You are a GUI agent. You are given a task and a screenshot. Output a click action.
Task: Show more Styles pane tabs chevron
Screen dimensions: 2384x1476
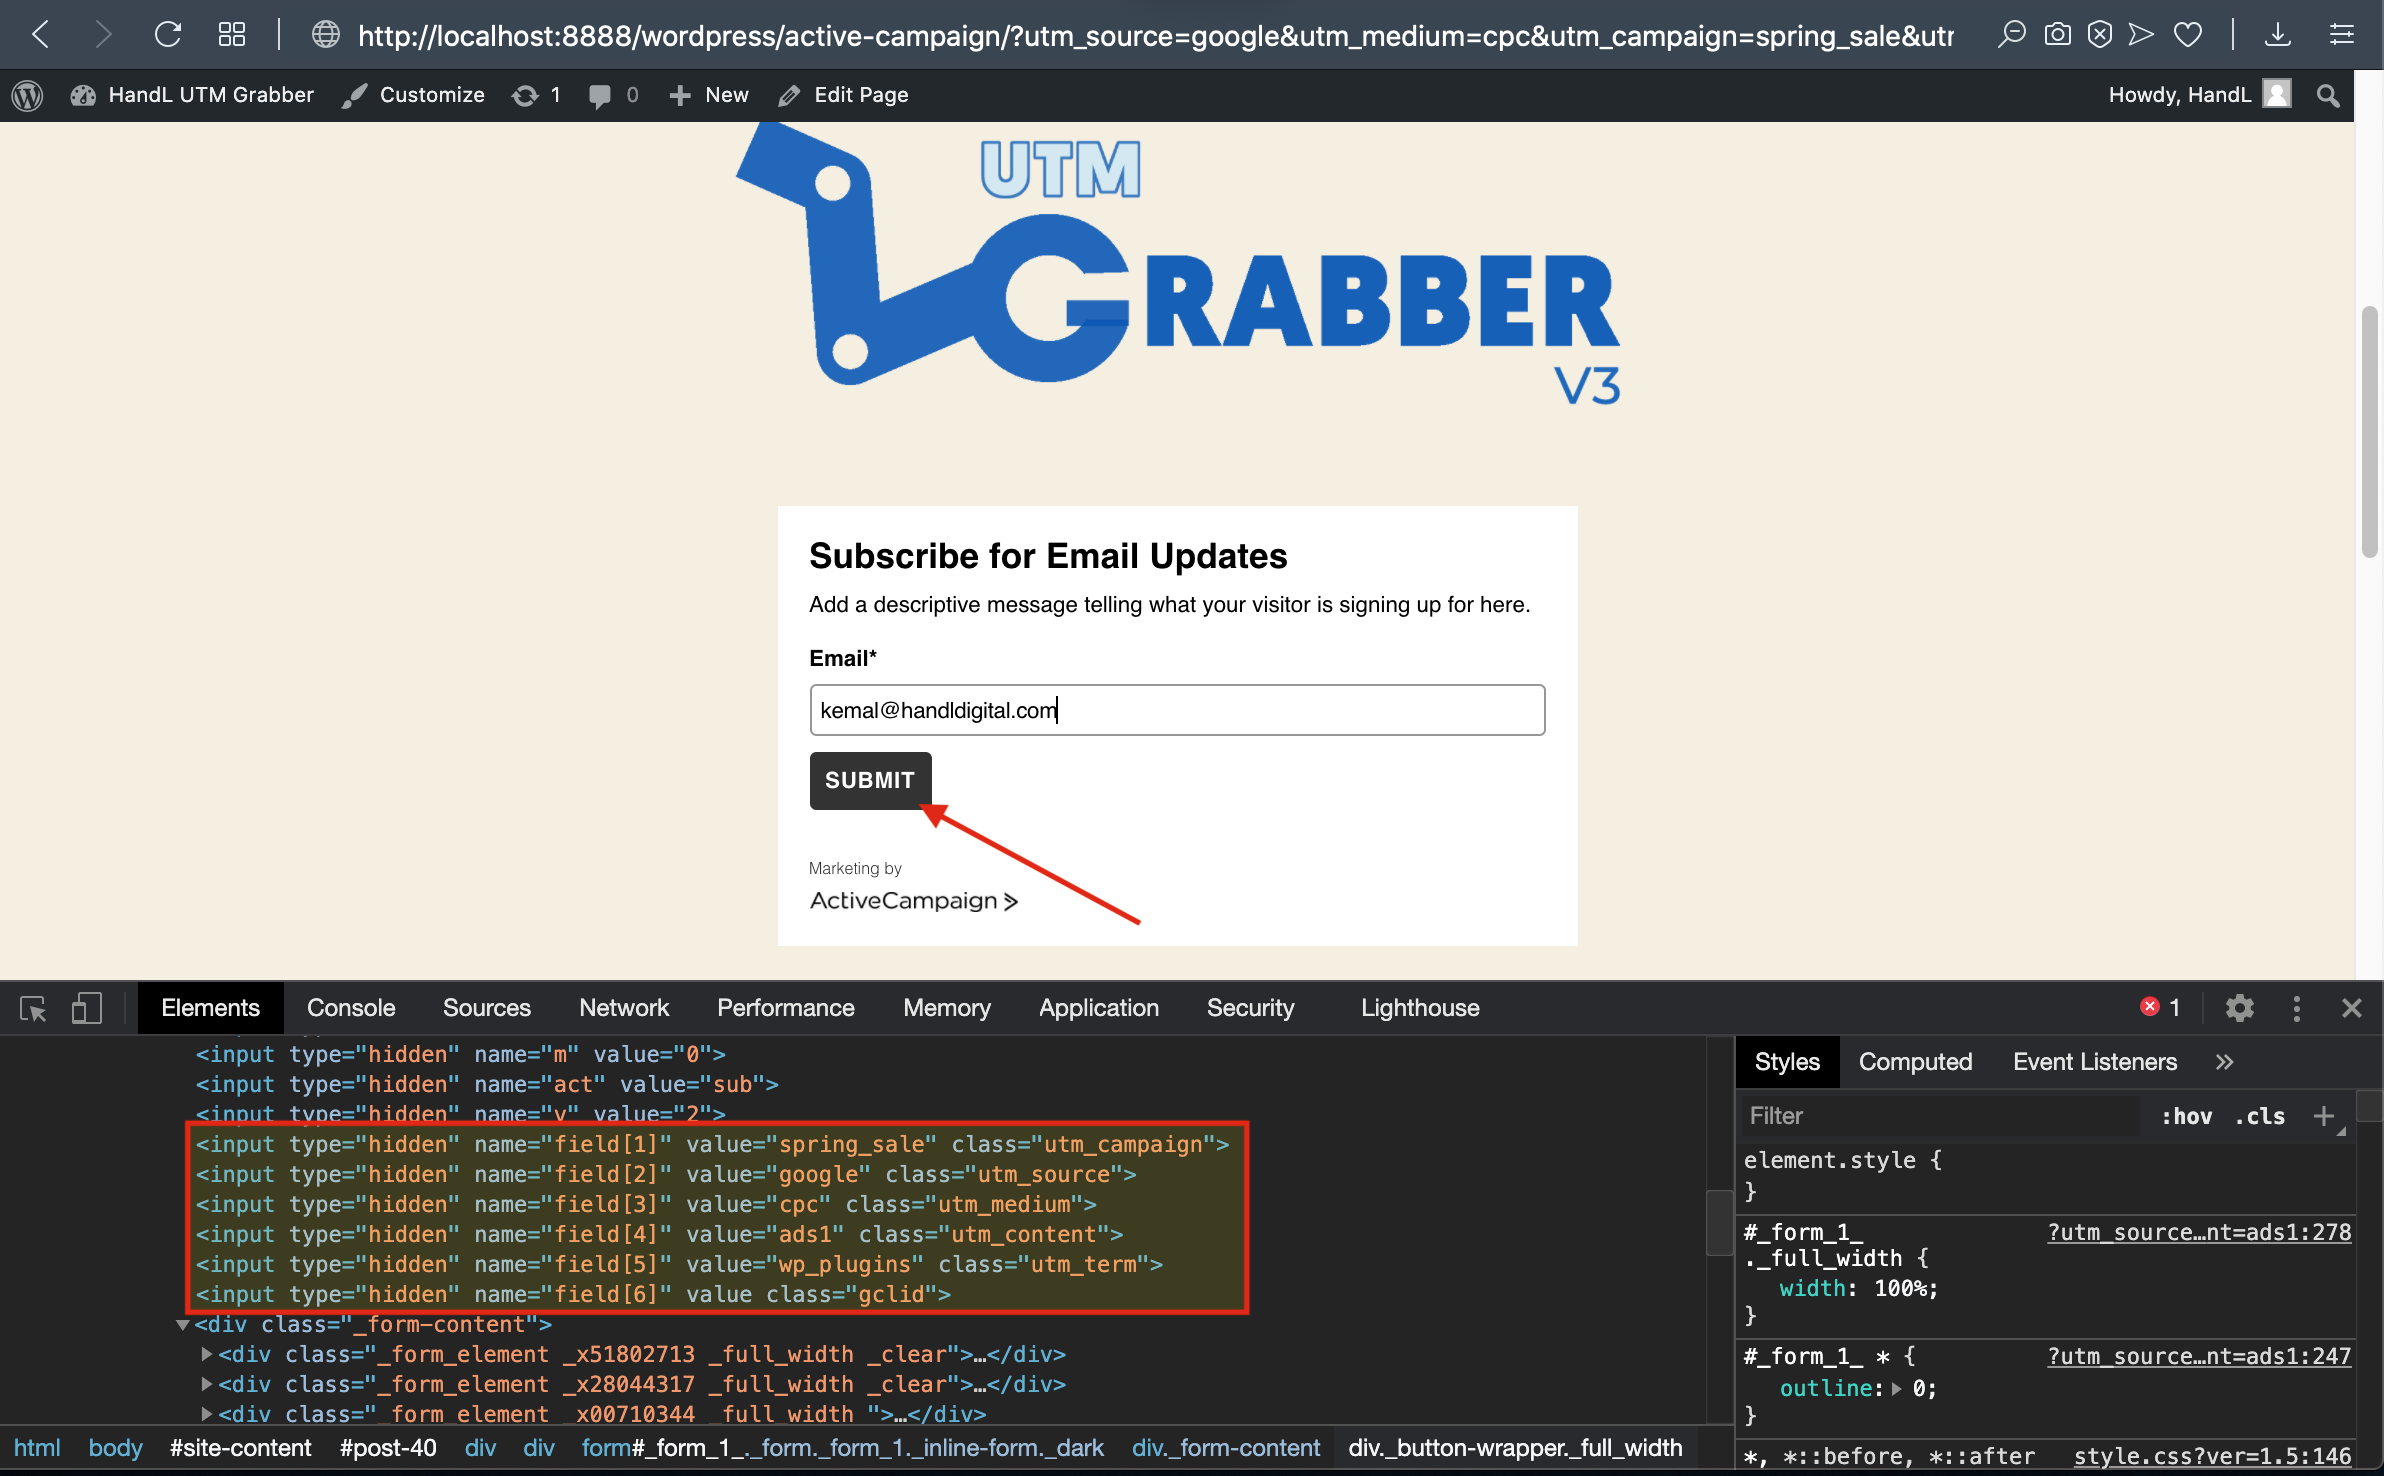2224,1062
